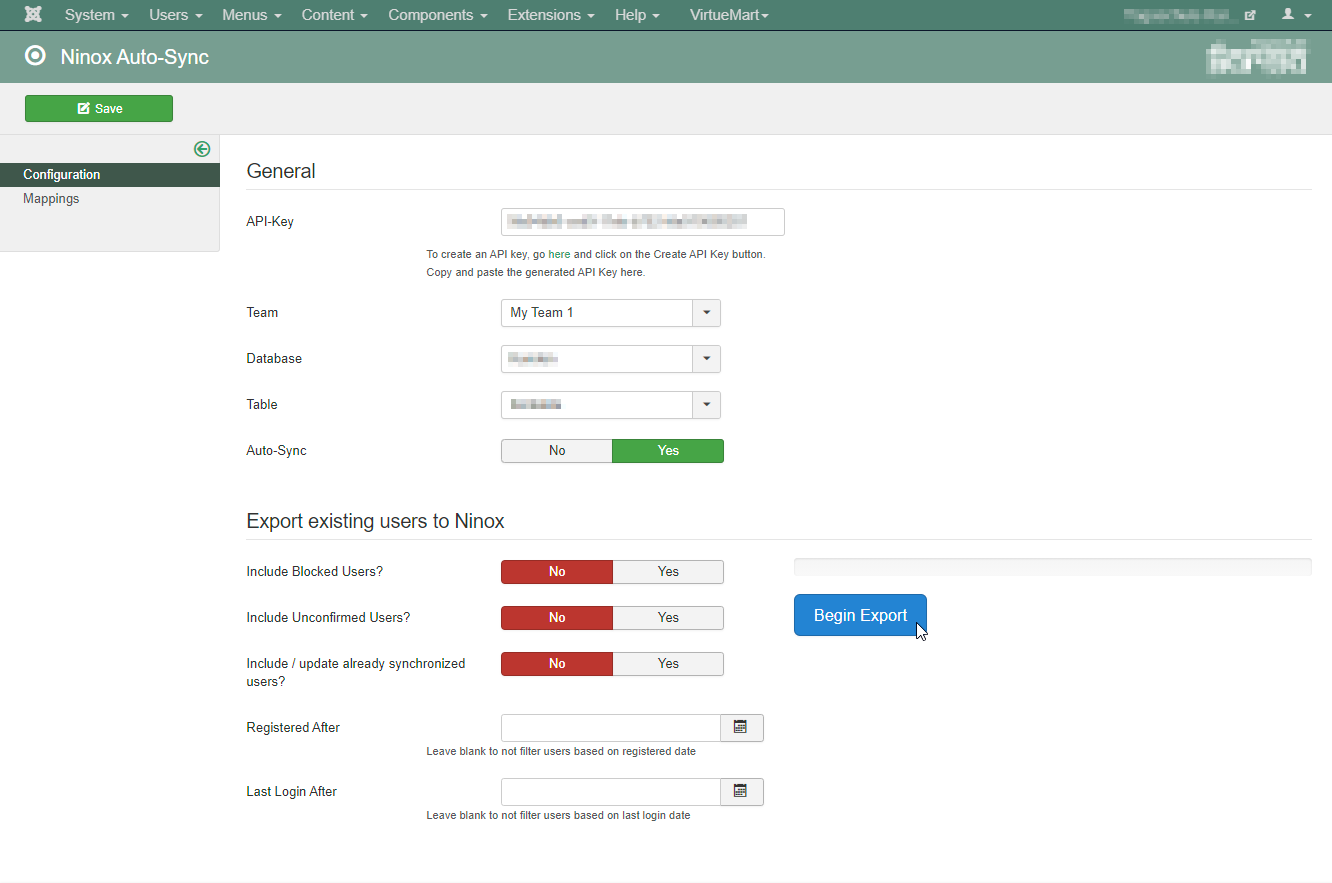Choose Yes for Include Blocked Users
The width and height of the screenshot is (1332, 883).
(668, 572)
